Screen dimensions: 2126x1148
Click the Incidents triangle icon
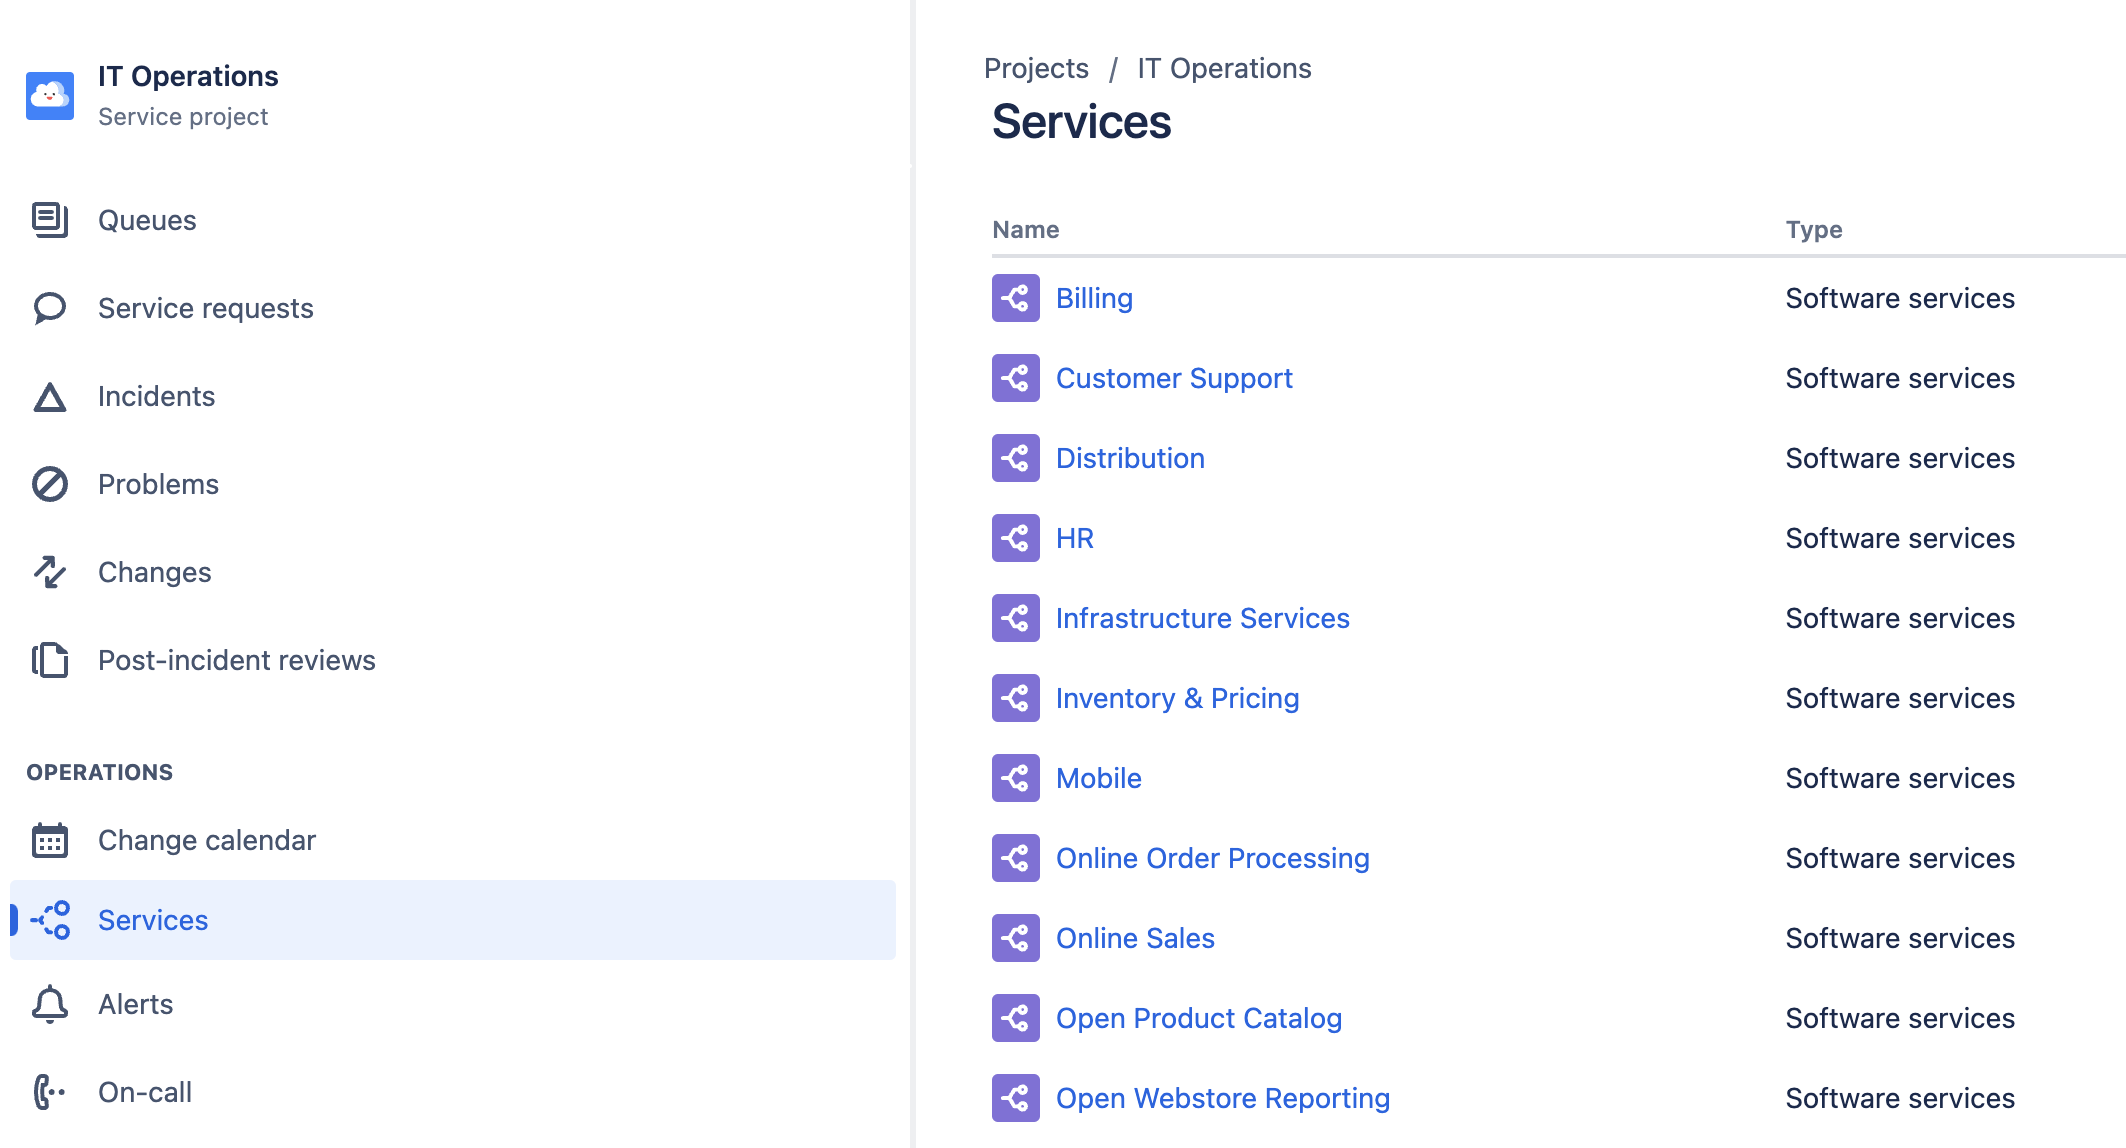point(50,397)
